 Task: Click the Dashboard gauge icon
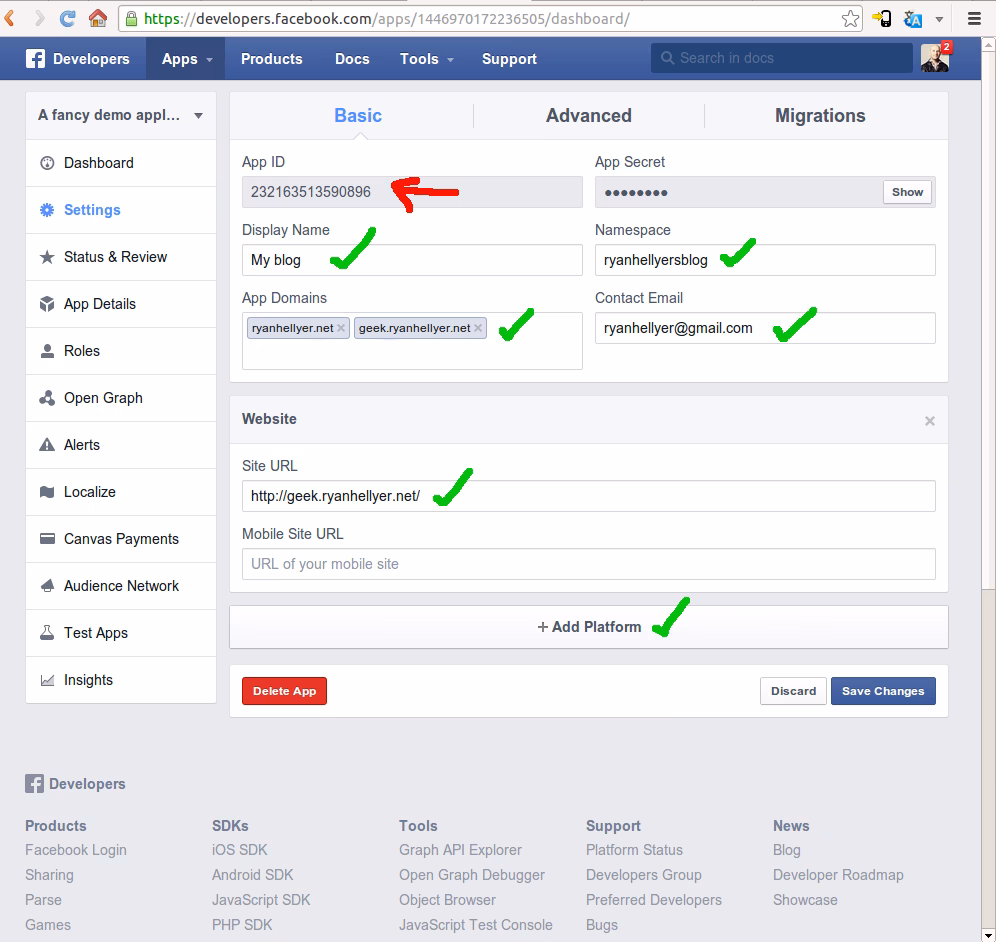click(47, 163)
